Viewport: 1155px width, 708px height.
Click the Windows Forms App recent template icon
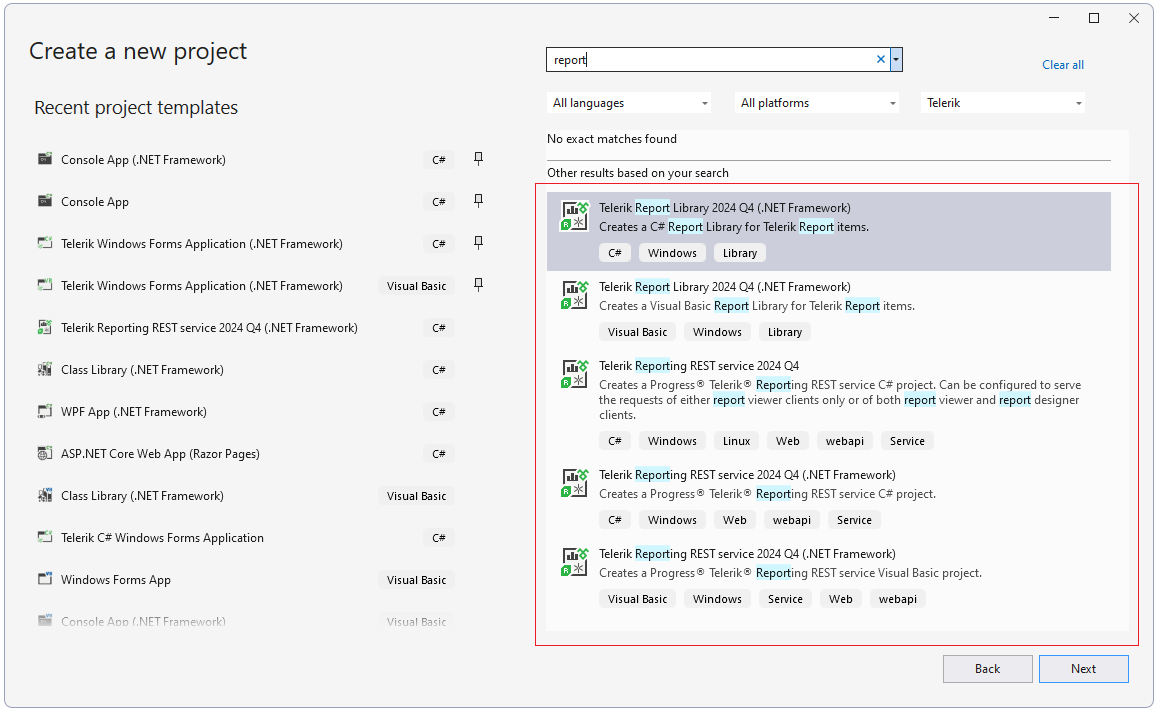click(x=45, y=580)
